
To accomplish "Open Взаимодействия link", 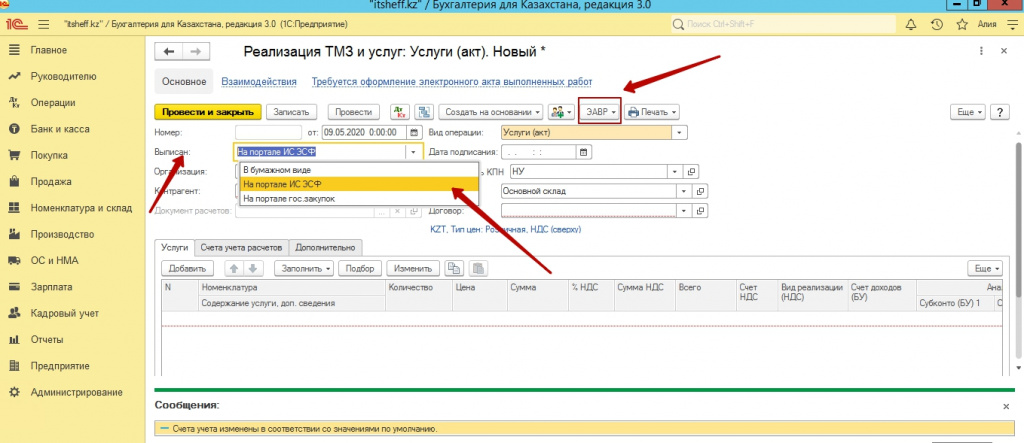I will [259, 82].
